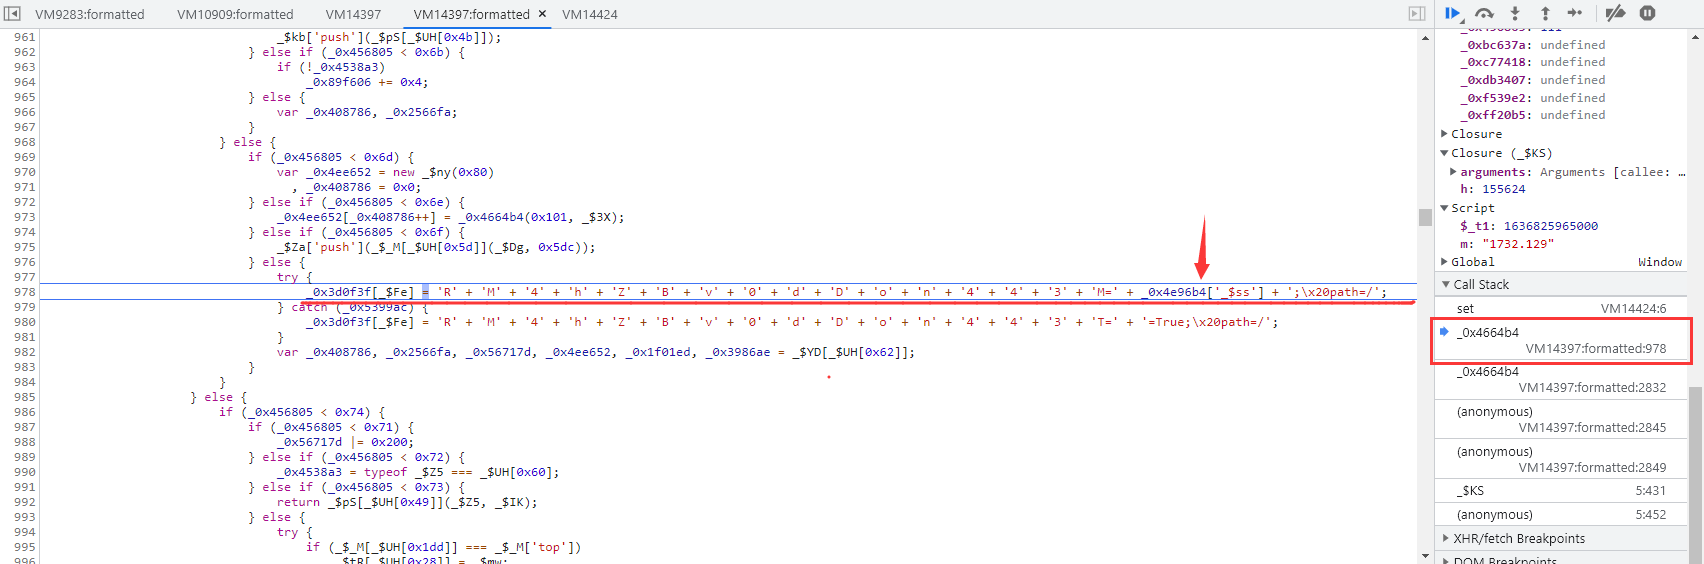Viewport: 1704px width, 564px height.
Task: Click the Step button
Action: pos(1575,13)
